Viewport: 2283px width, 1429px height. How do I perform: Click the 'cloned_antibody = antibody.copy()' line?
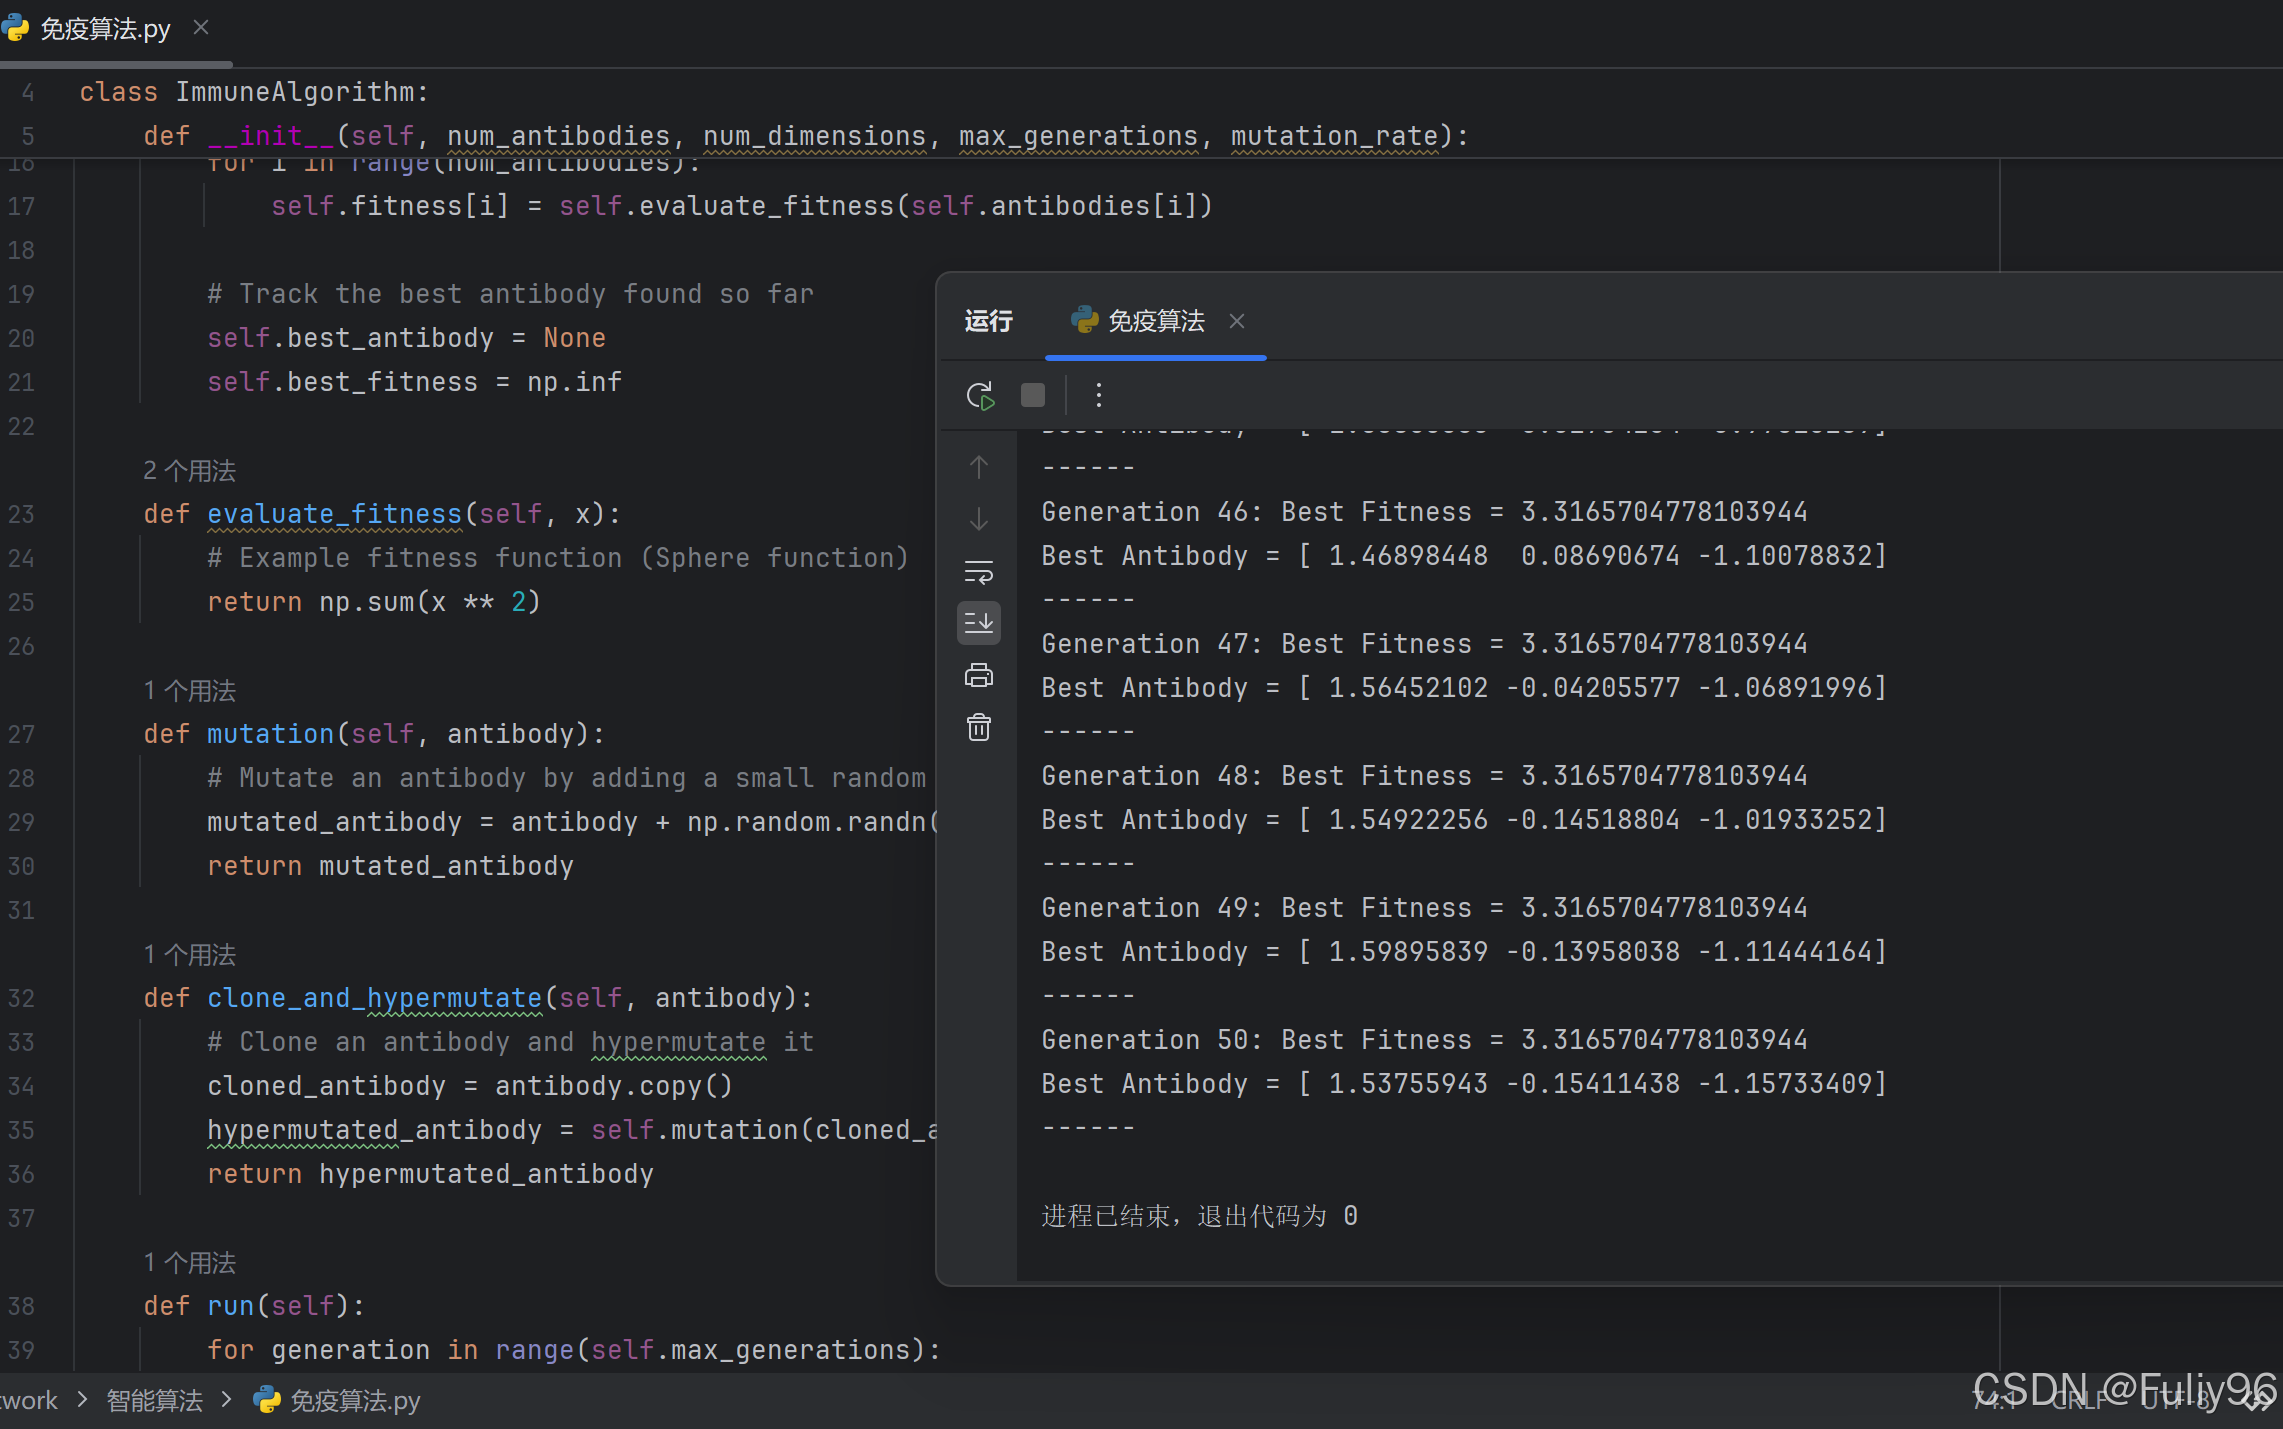(470, 1086)
